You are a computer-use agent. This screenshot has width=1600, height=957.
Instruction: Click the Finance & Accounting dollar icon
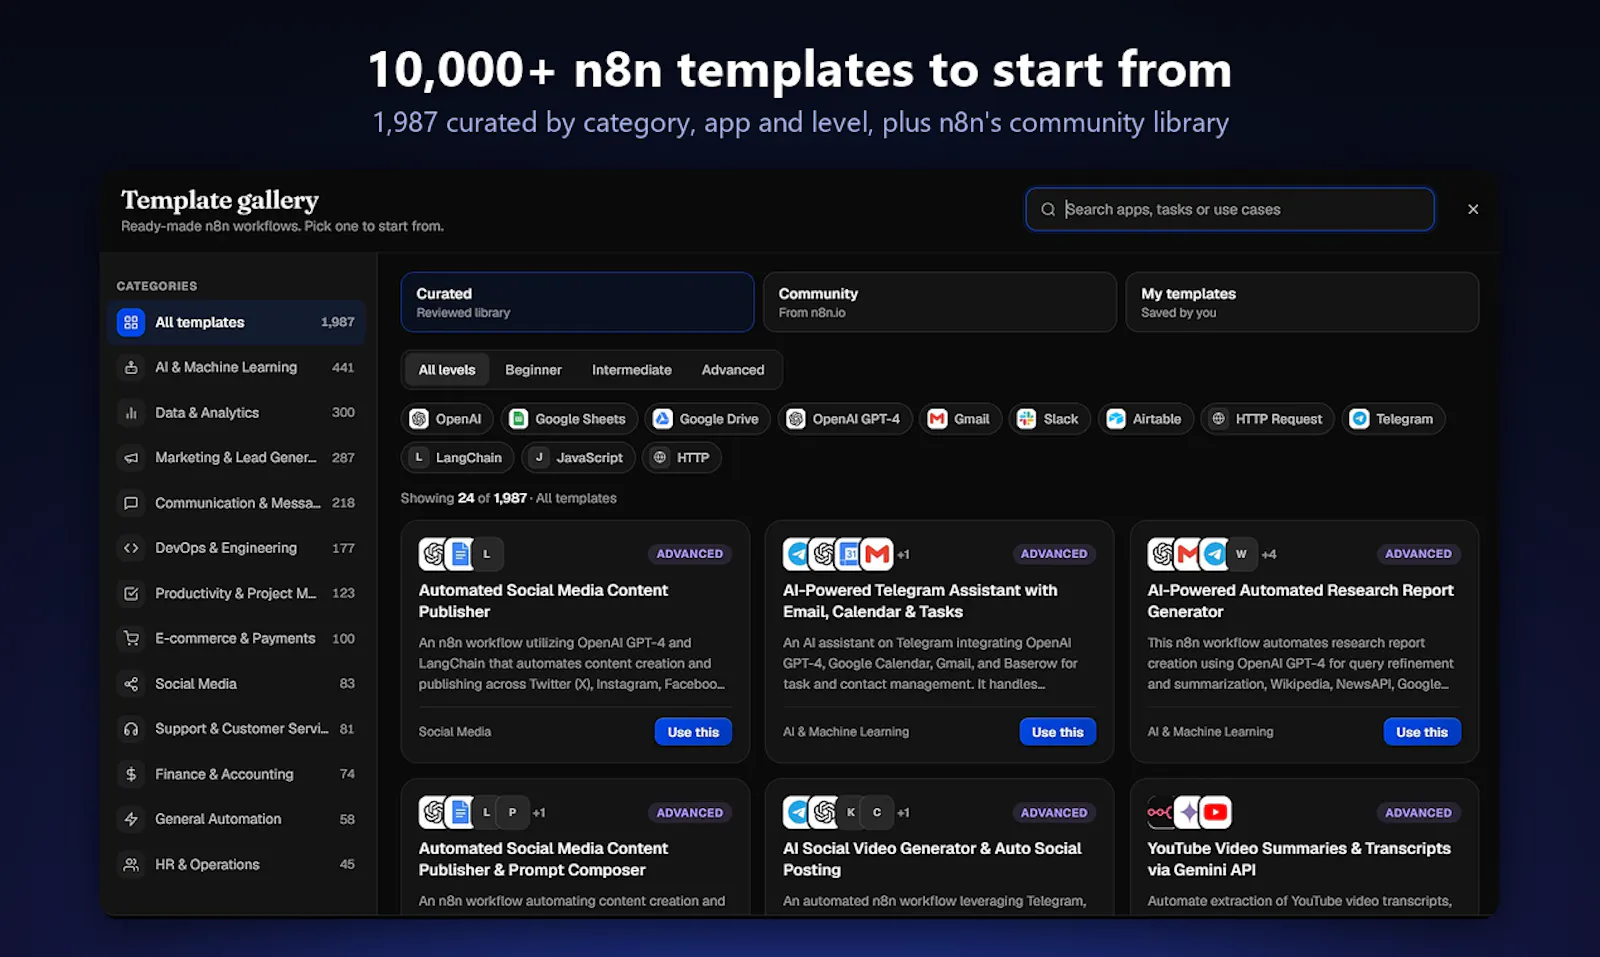(x=131, y=774)
